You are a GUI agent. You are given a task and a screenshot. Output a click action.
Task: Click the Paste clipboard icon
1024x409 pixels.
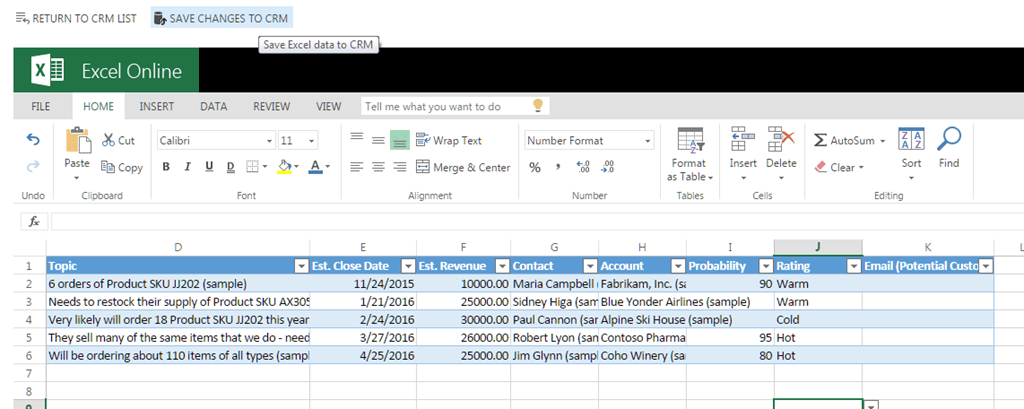(77, 140)
